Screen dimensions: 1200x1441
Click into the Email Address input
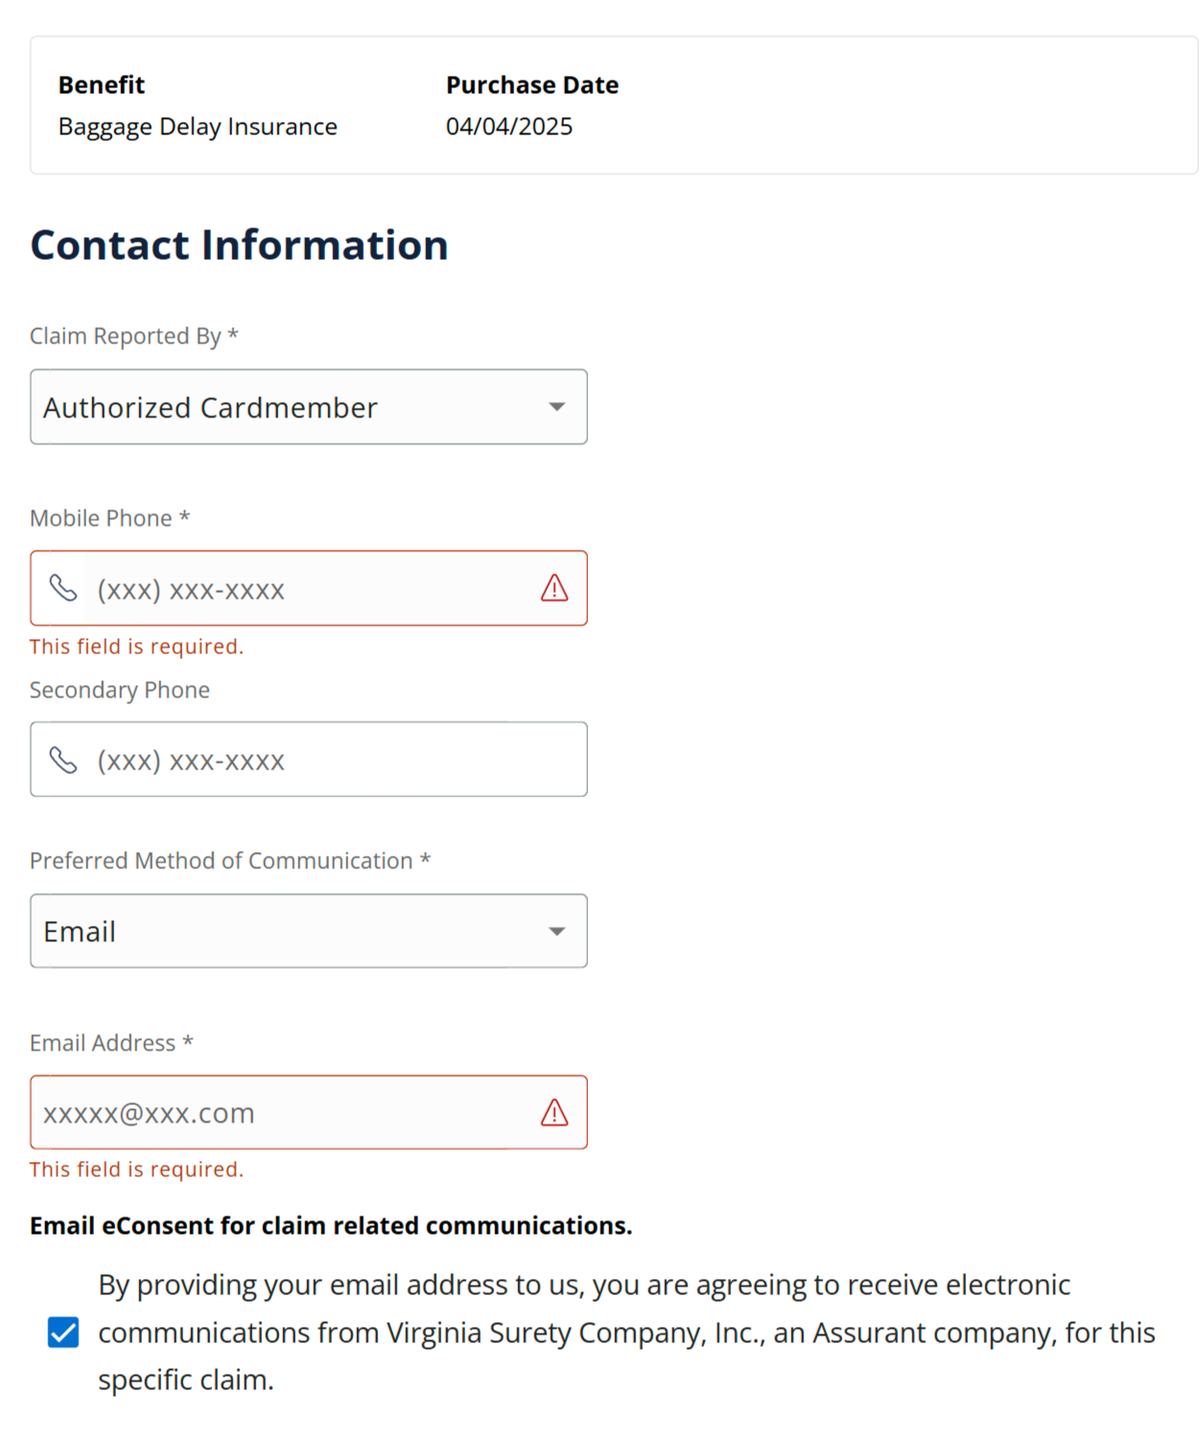point(285,1113)
